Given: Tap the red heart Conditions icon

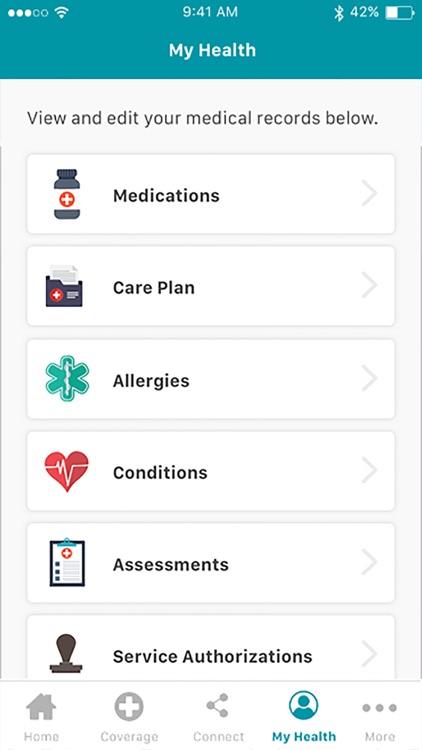Looking at the screenshot, I should tap(67, 471).
